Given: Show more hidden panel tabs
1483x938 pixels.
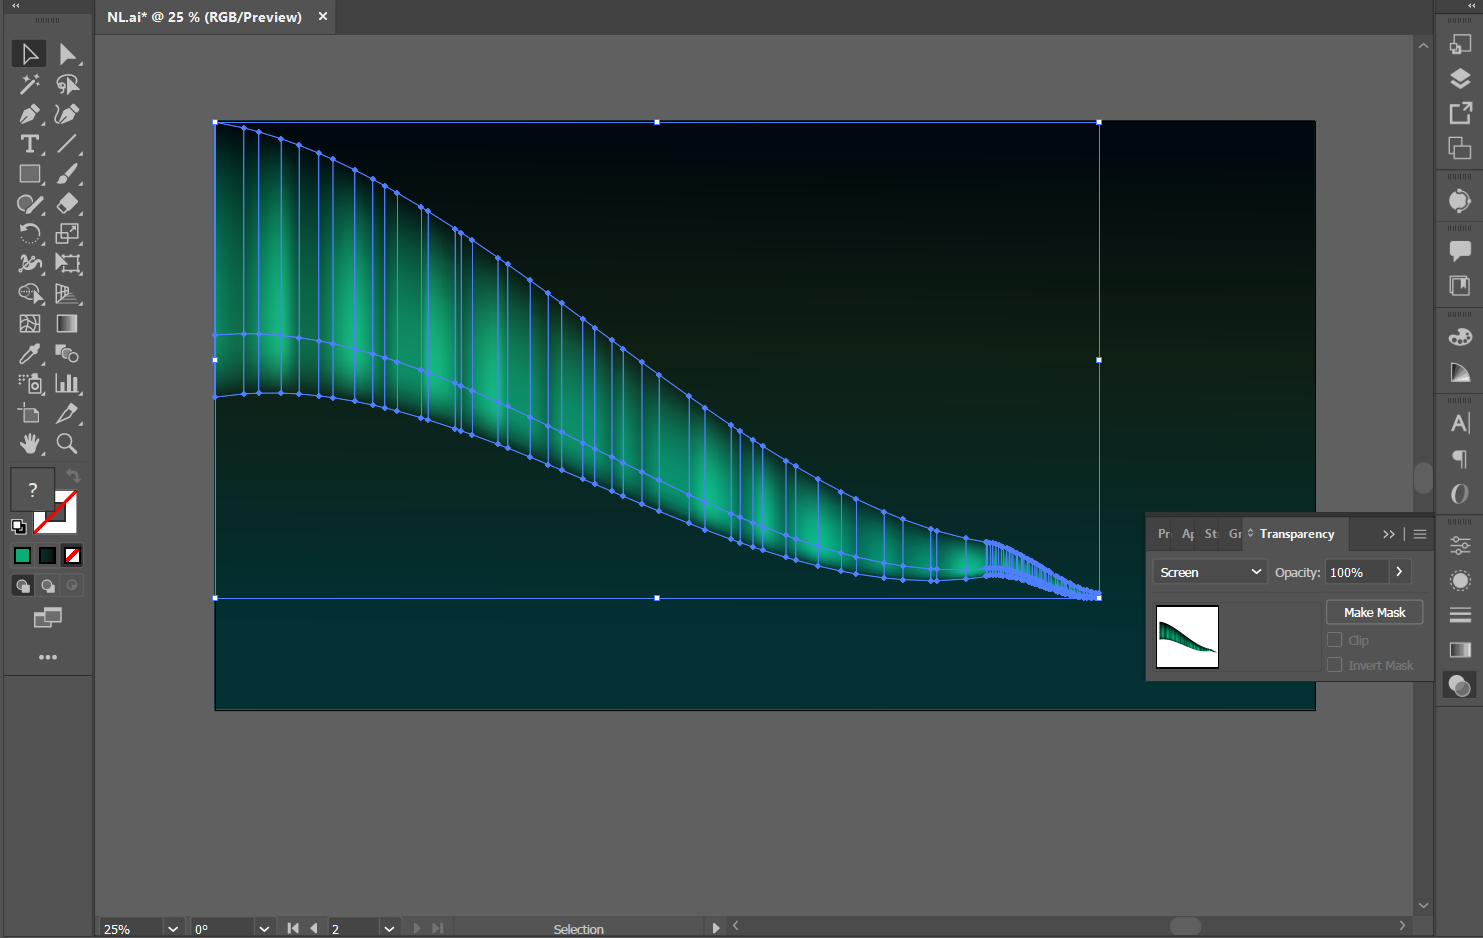Looking at the screenshot, I should click(1388, 534).
